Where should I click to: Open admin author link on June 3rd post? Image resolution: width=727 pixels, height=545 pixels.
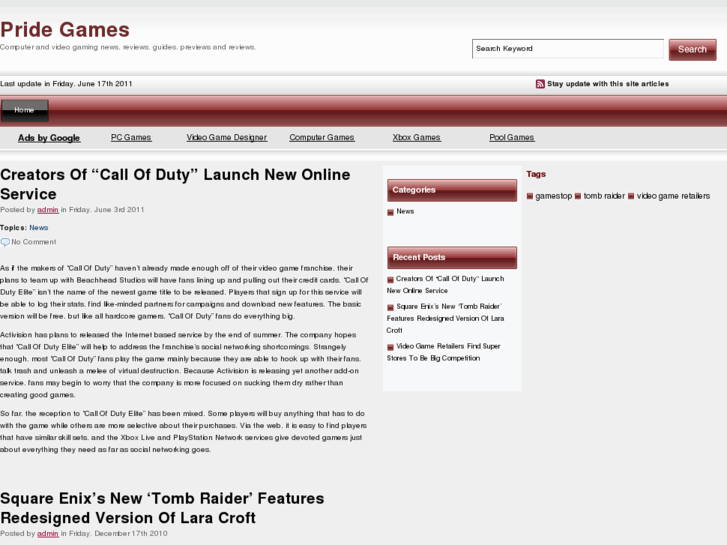coord(48,210)
